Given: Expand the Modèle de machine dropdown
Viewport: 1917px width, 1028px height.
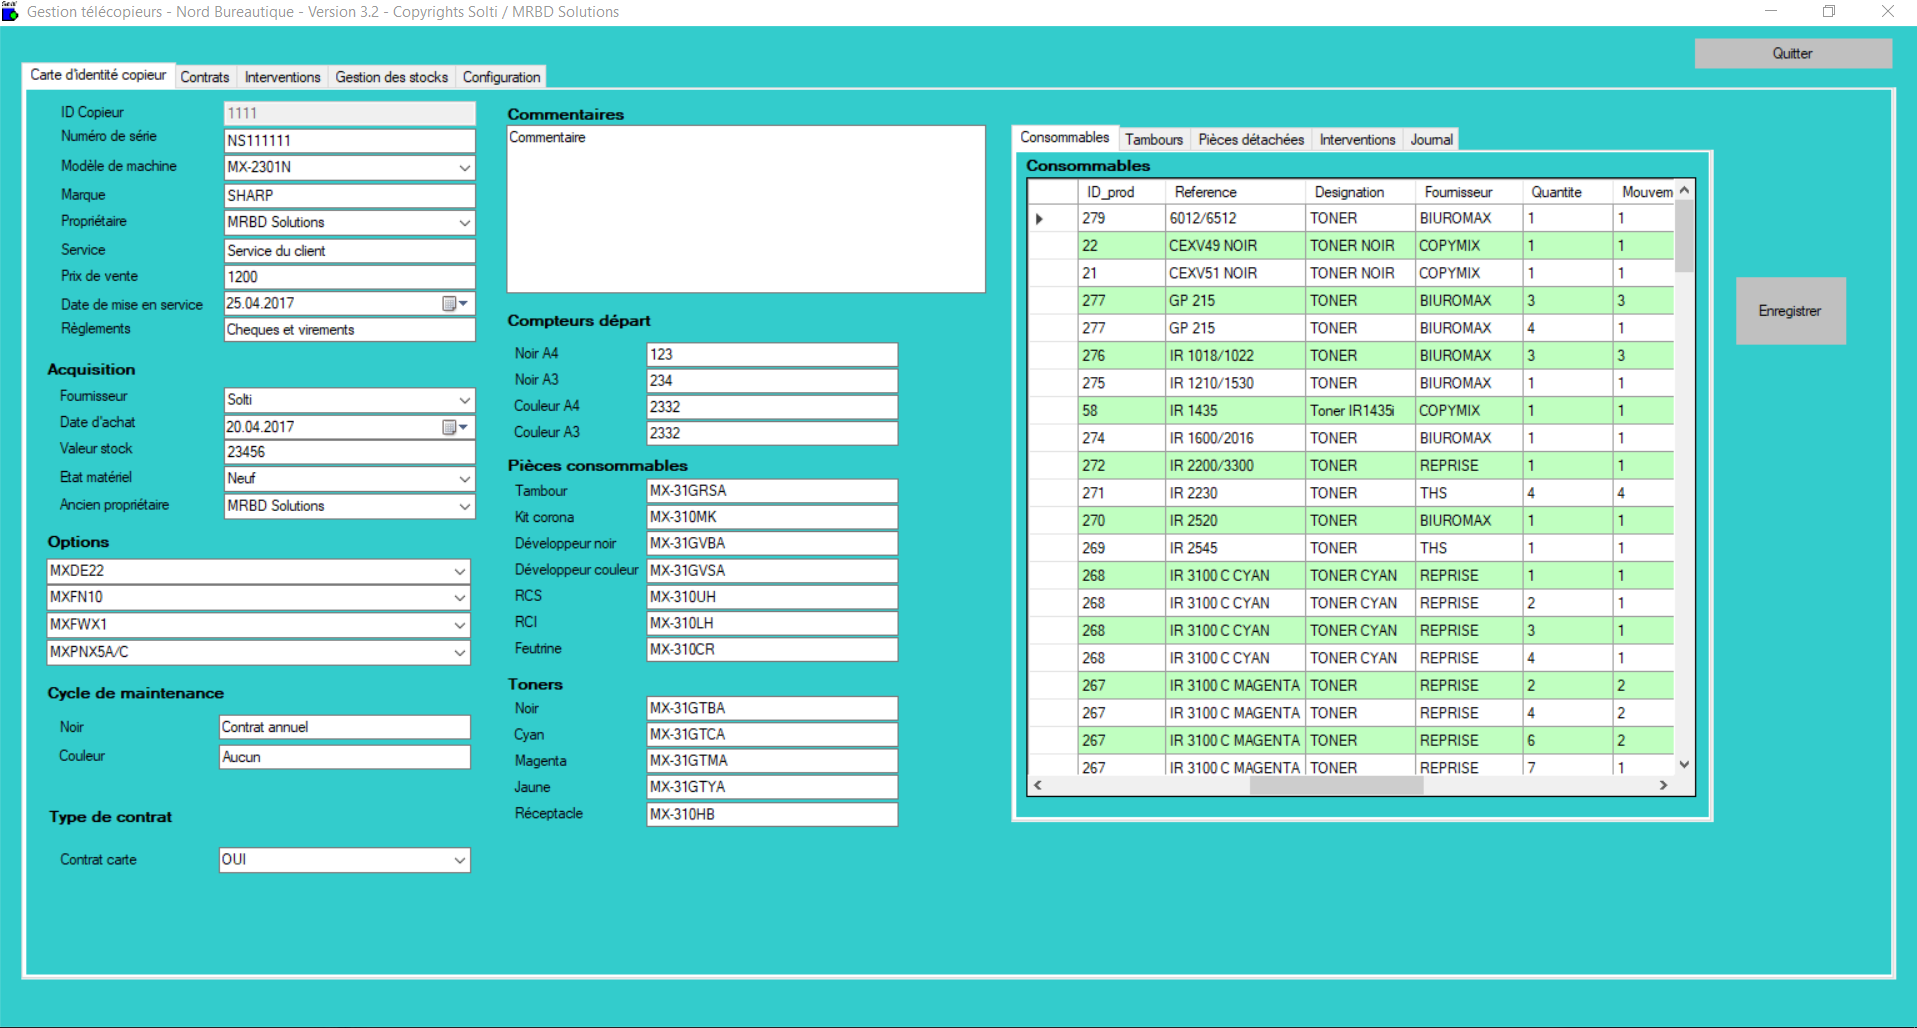Looking at the screenshot, I should [464, 168].
